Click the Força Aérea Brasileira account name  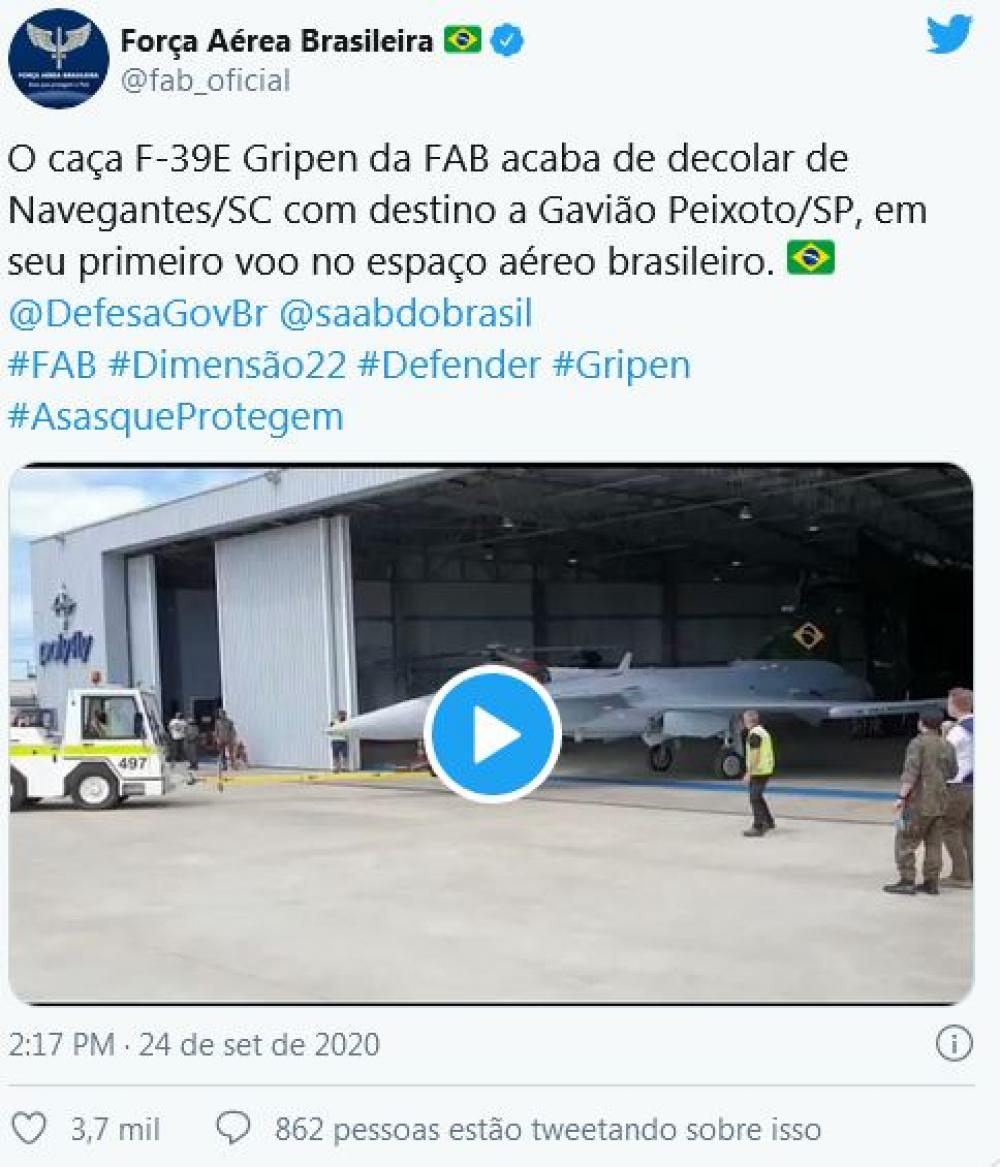click(276, 41)
